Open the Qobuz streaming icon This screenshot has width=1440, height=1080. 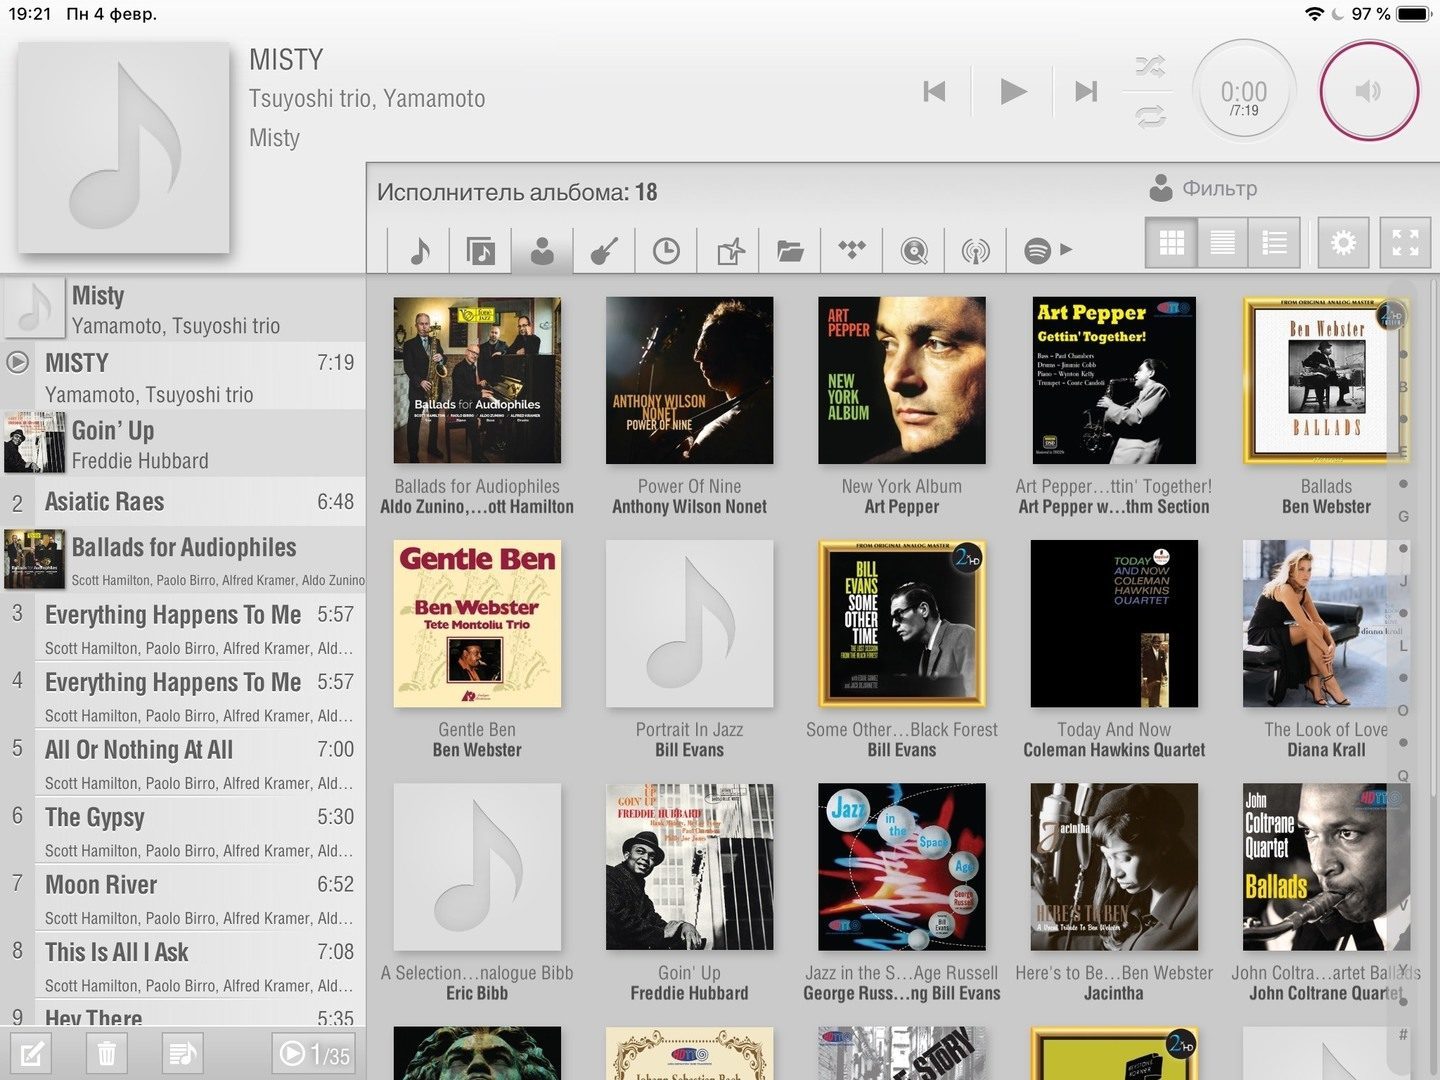point(914,250)
